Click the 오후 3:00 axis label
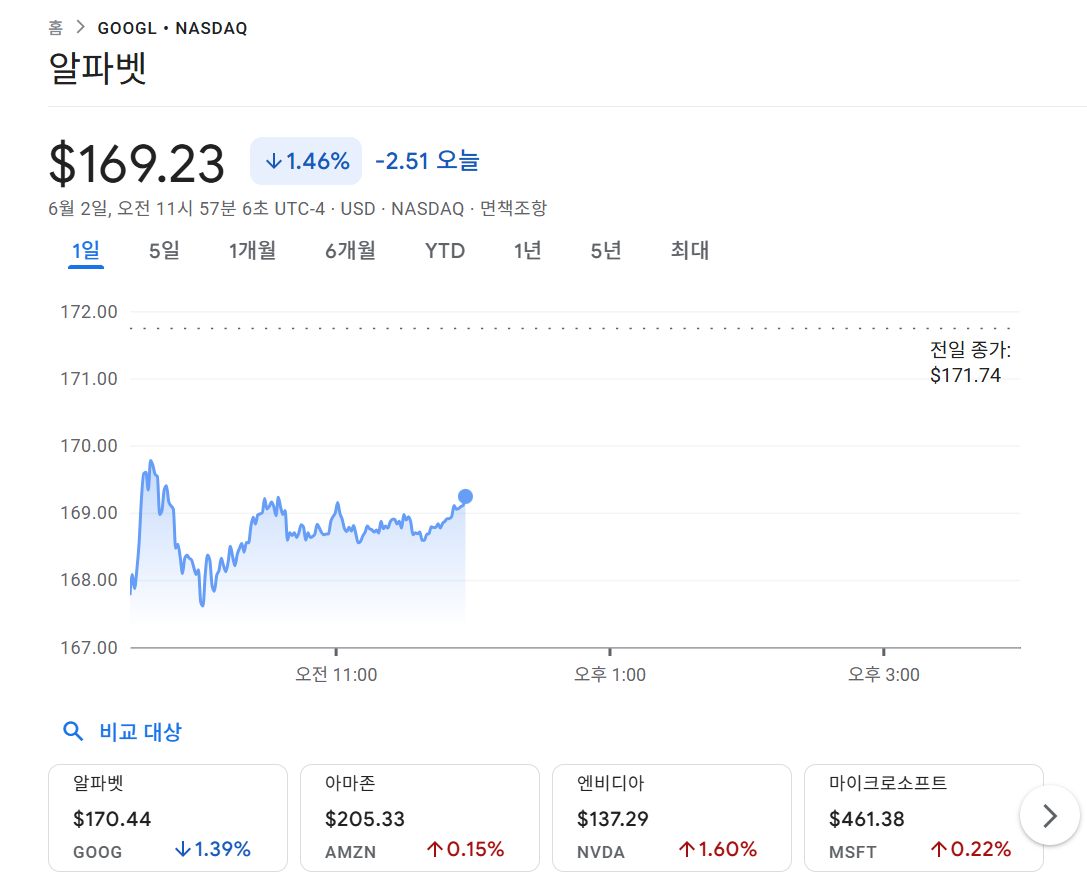1087x885 pixels. (884, 674)
